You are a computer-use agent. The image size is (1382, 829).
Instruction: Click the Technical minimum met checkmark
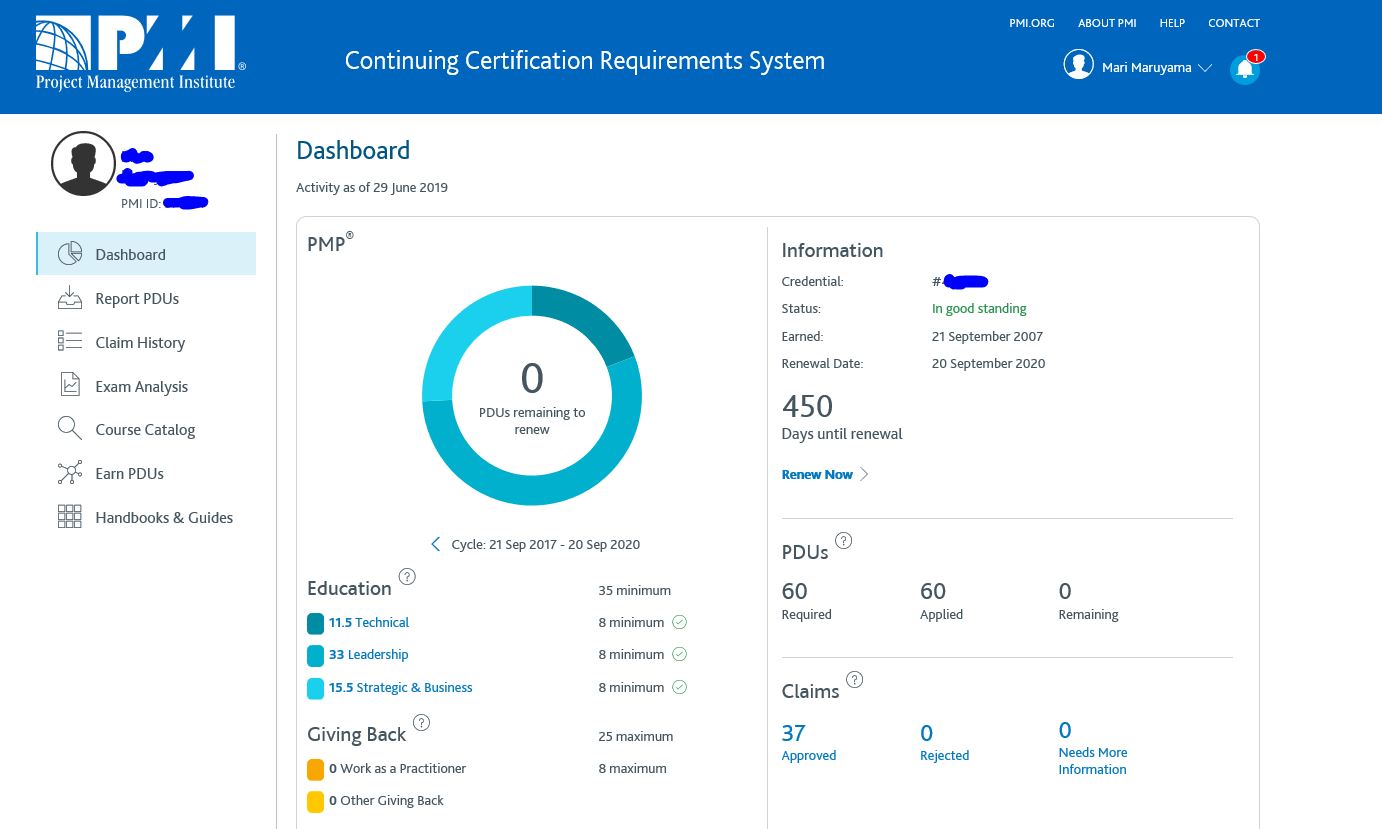(x=680, y=622)
